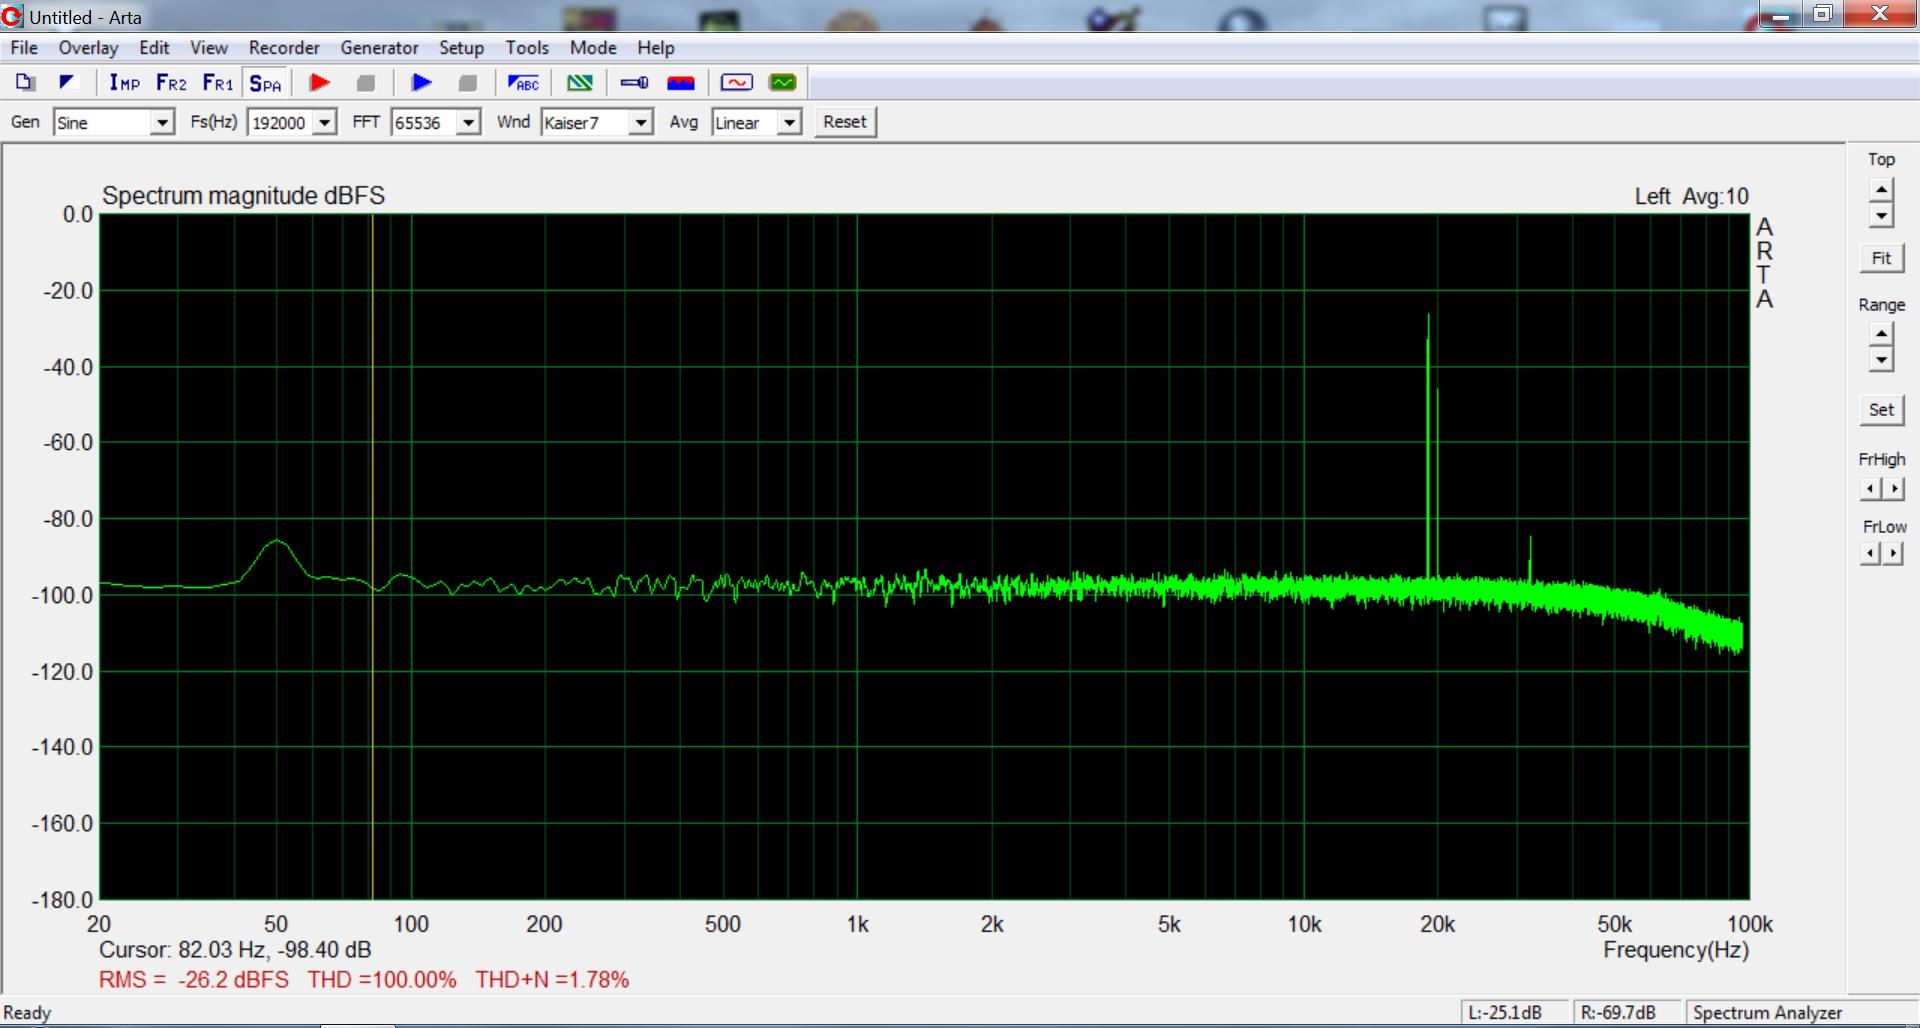The image size is (1924, 1028).
Task: Click the red sine wave signal icon
Action: 736,83
